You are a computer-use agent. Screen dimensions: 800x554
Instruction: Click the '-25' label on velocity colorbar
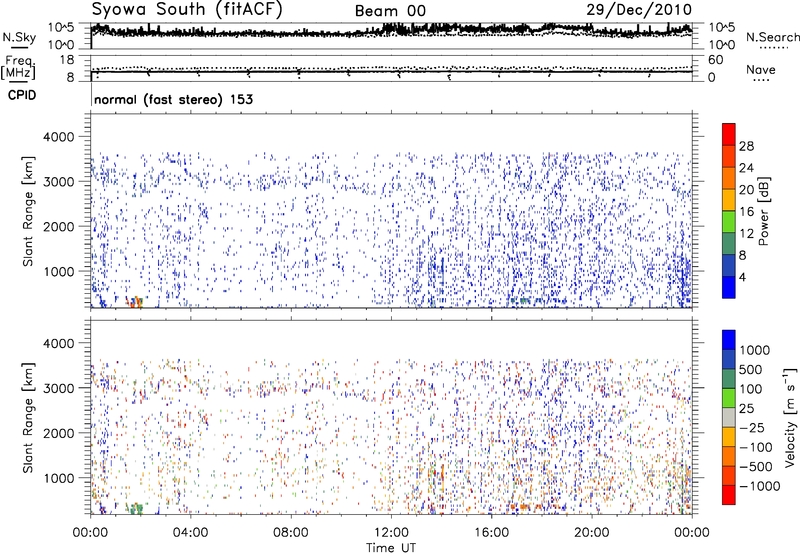tap(752, 428)
